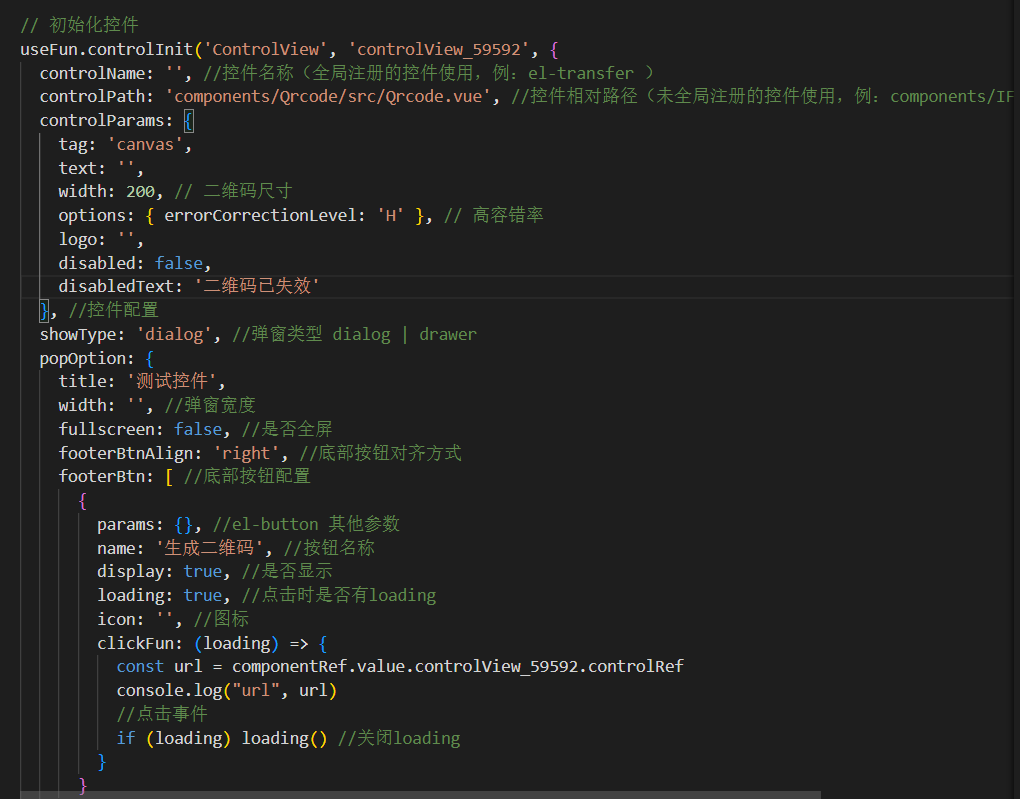Screen dimensions: 1020x799
Task: Click the 'right' footerBtnAlign value
Action: (x=246, y=453)
